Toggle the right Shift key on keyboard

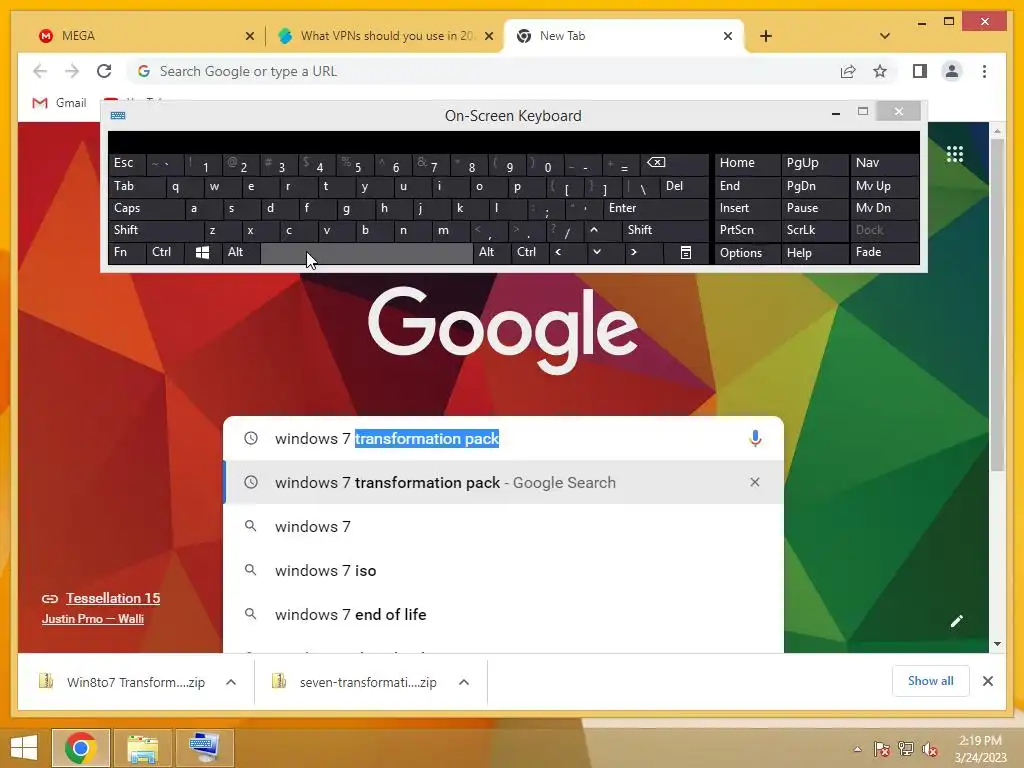pyautogui.click(x=665, y=230)
